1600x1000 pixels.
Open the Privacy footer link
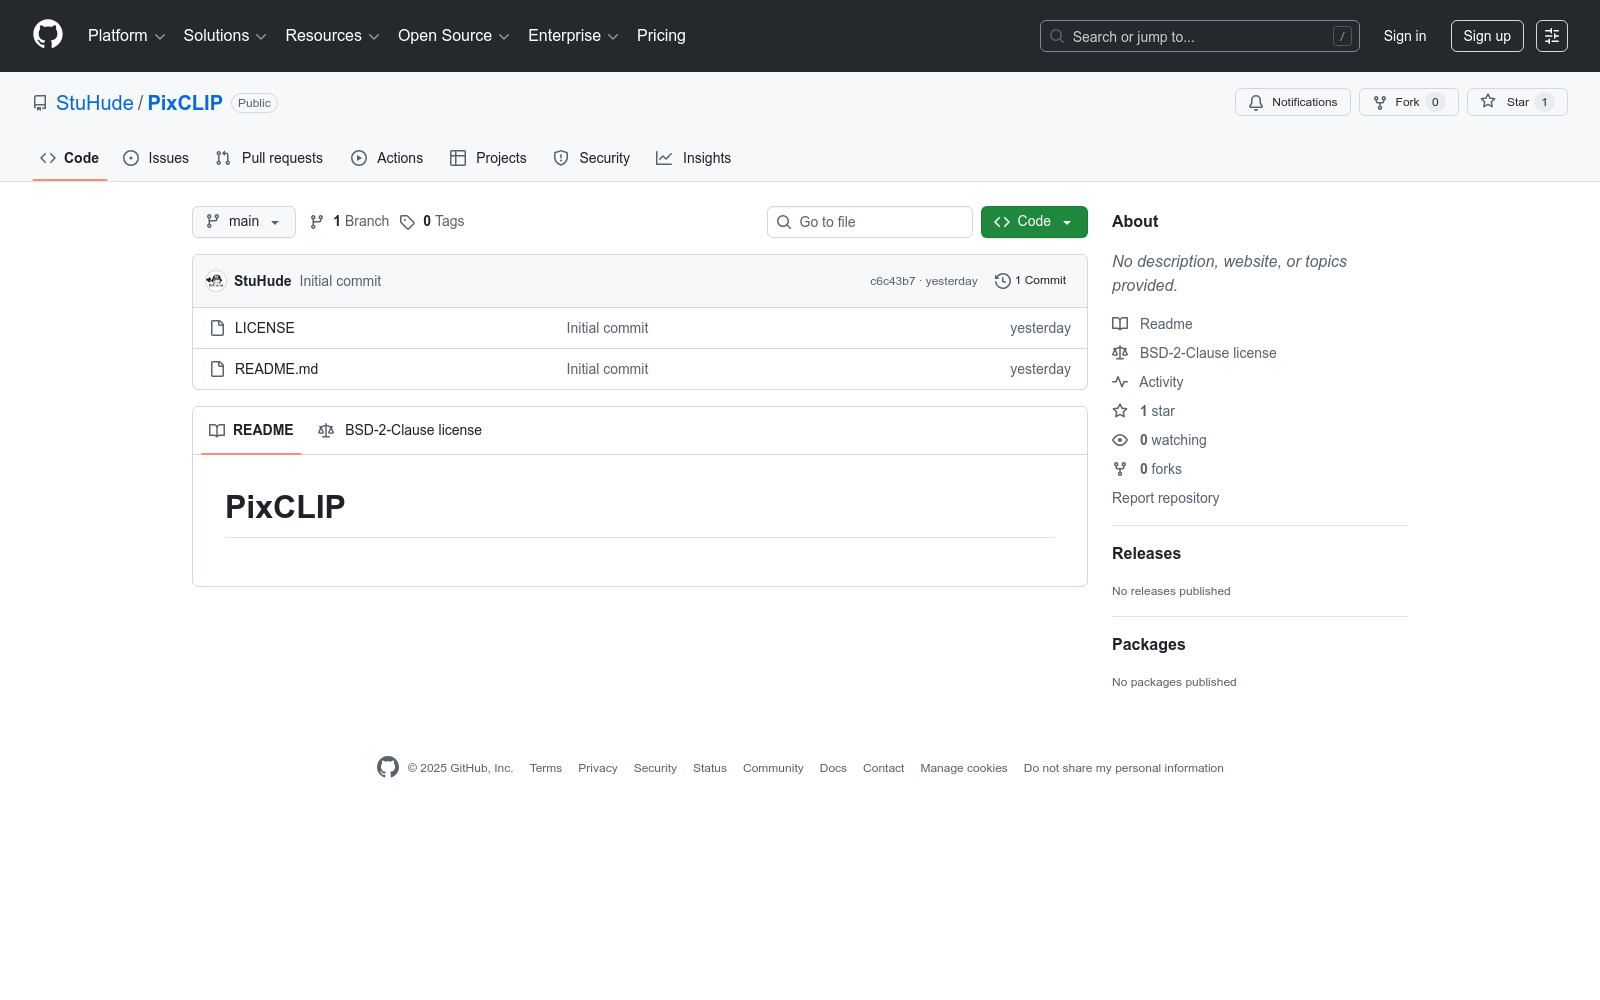[x=598, y=768]
